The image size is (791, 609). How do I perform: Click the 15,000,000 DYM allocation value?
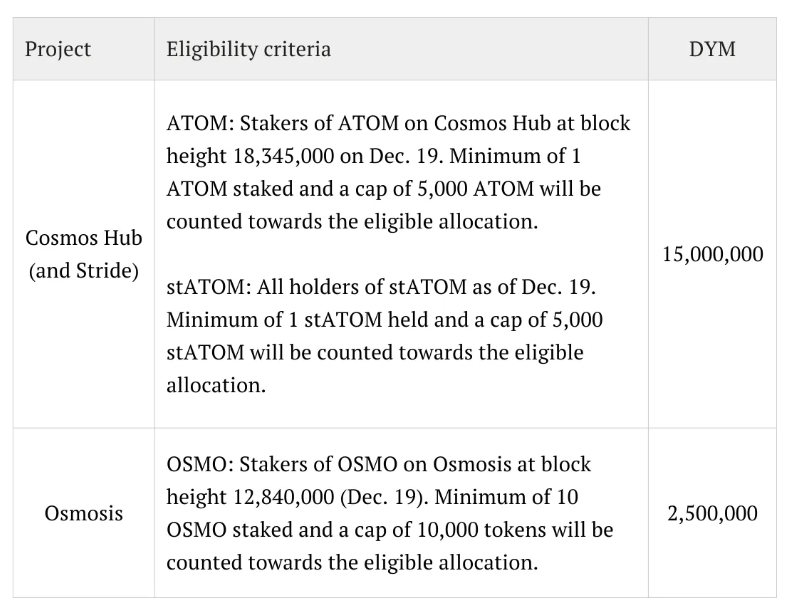(x=712, y=254)
